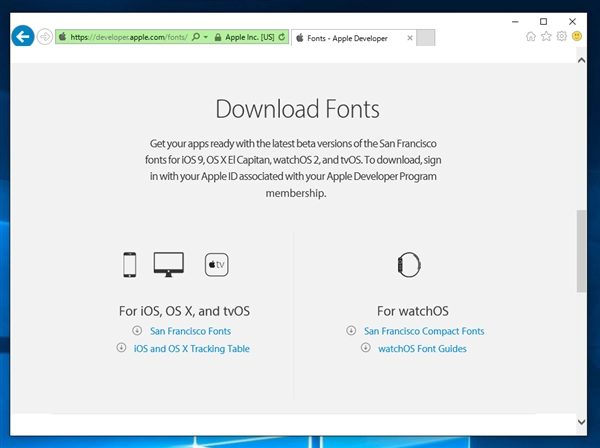Click the blue browser Back arrow

(x=23, y=36)
